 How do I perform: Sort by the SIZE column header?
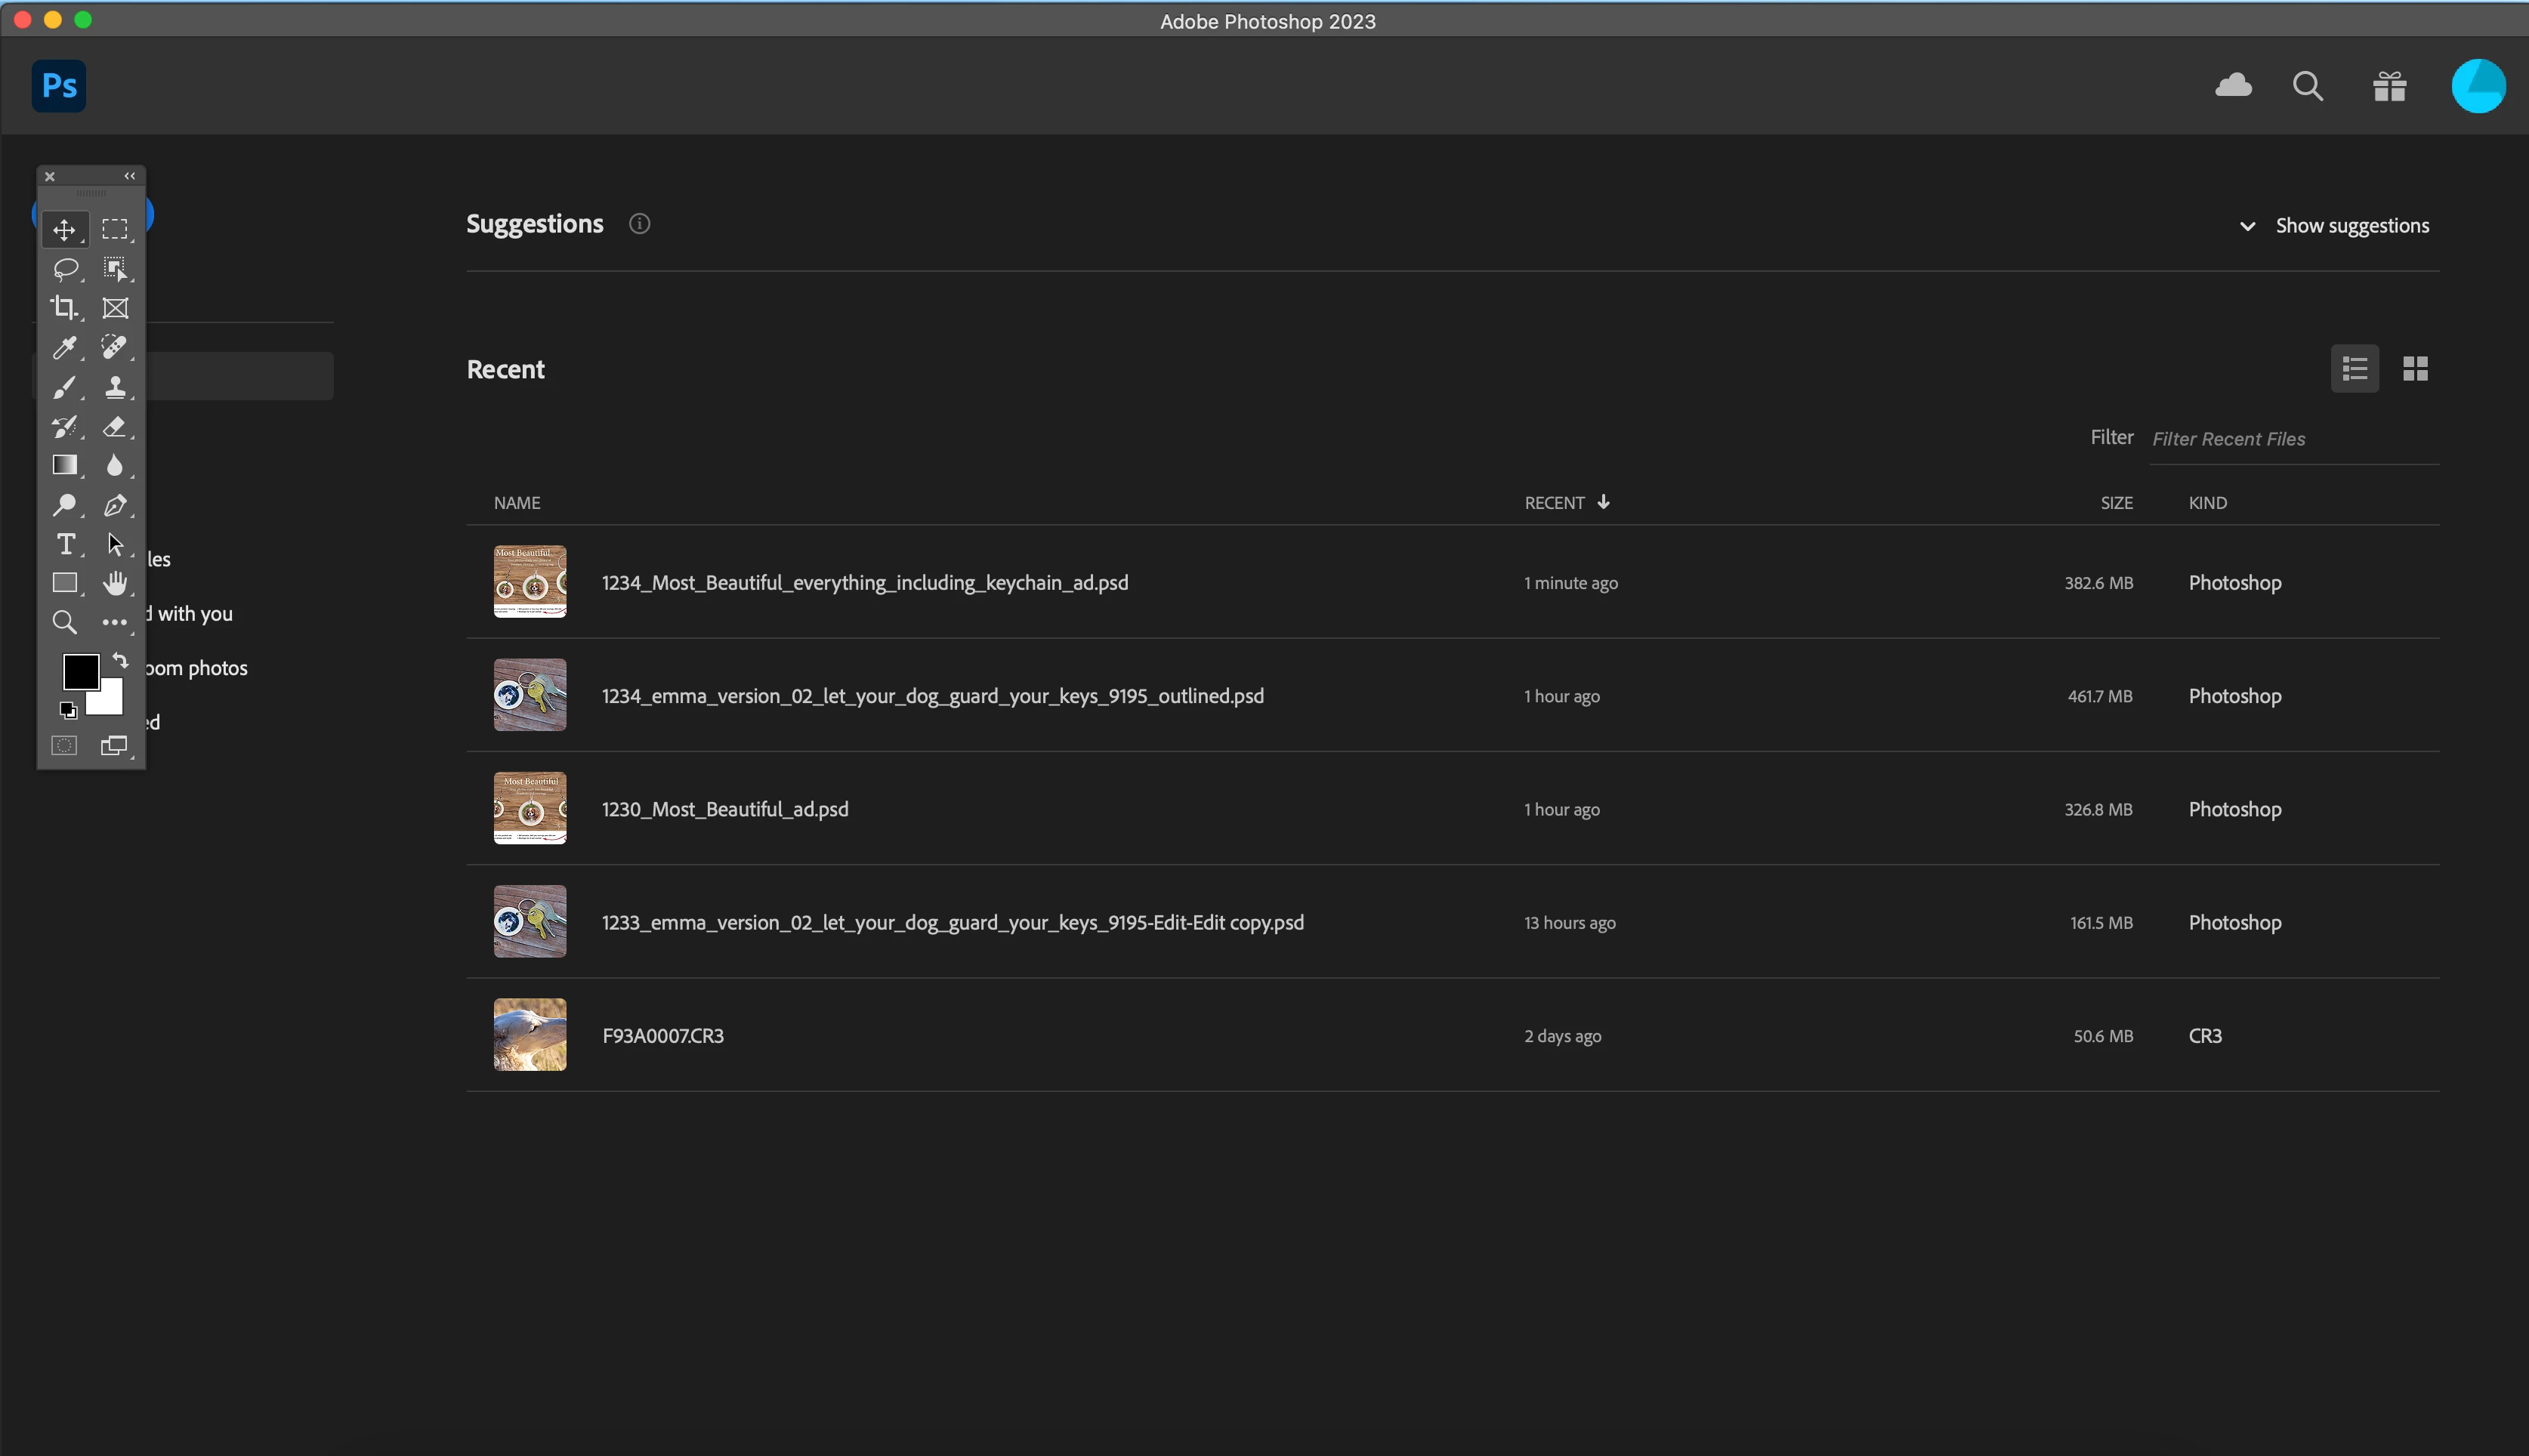tap(2116, 503)
